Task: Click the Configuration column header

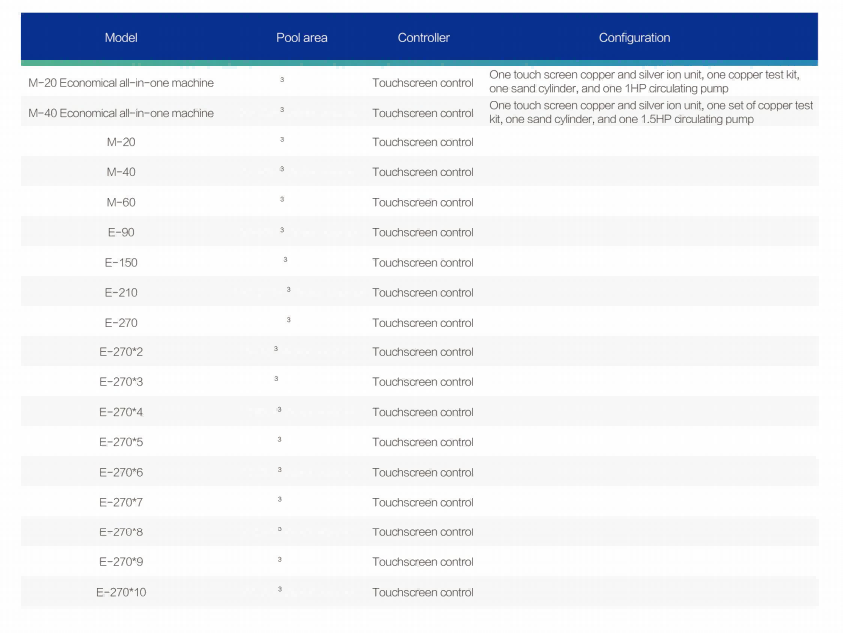Action: (634, 38)
